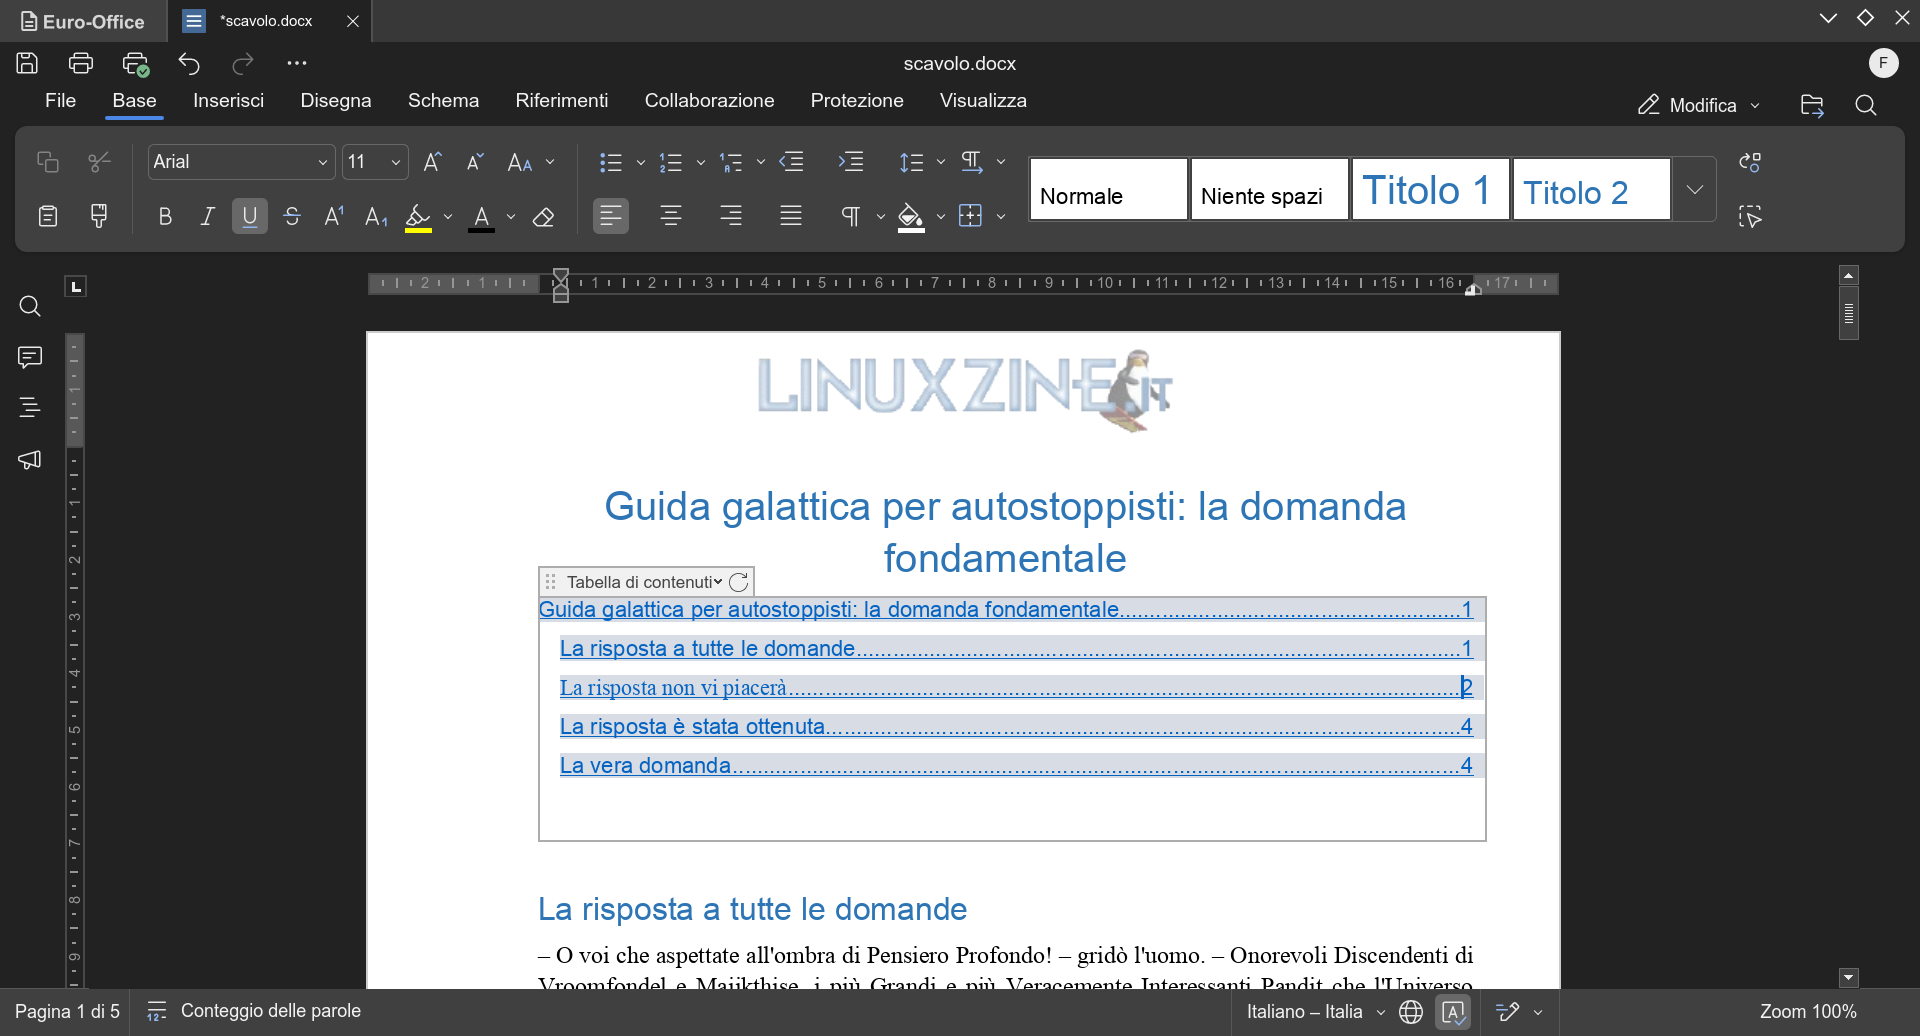
Task: Click the search magnifier at top right
Action: 1866,105
